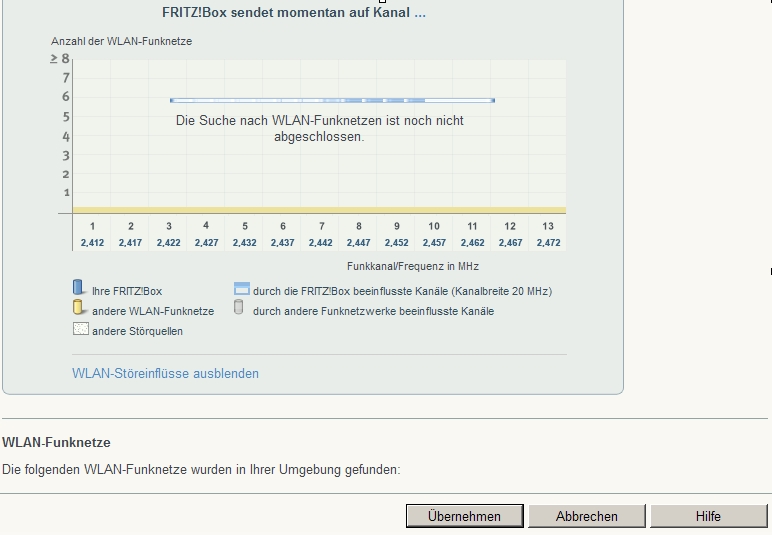The image size is (772, 535).
Task: Click the light-blue FRITZ!Box influenced channels legend icon
Action: point(242,288)
